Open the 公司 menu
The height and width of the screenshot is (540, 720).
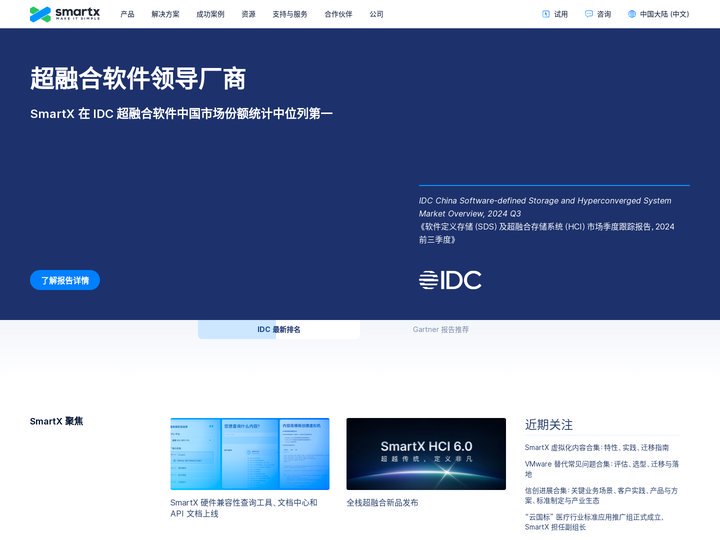[377, 14]
